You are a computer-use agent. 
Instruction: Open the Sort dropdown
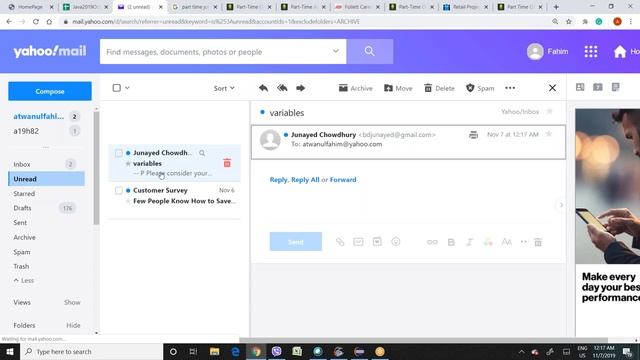point(224,88)
